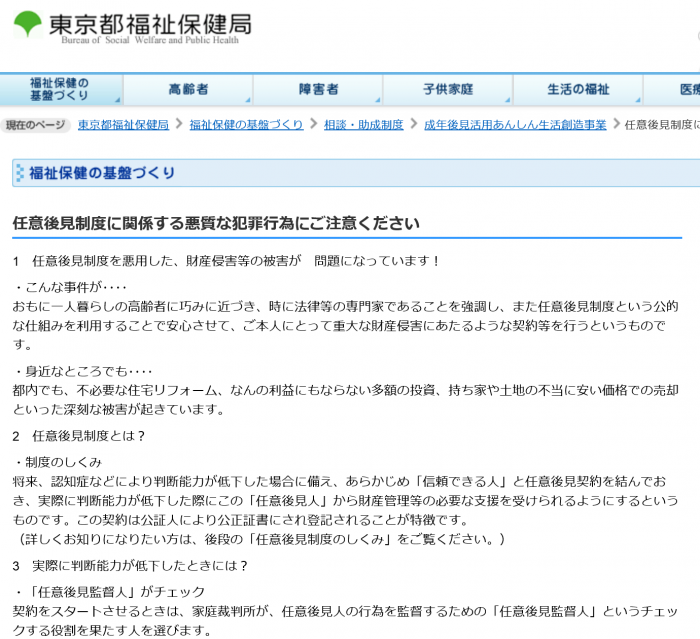Click the 東京都福祉保健局 header logo text

(149, 24)
